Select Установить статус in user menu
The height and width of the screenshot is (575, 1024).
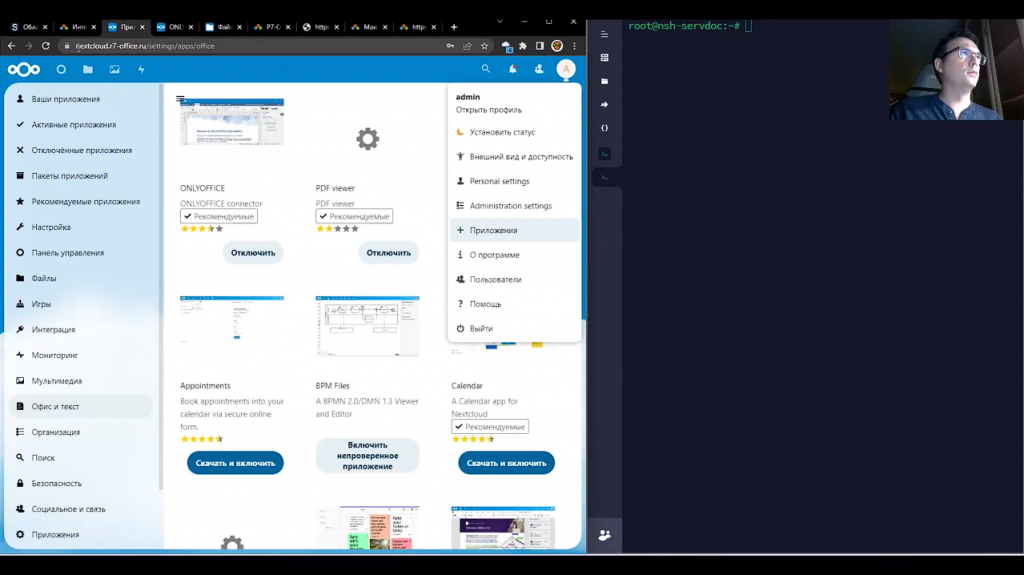coord(514,132)
